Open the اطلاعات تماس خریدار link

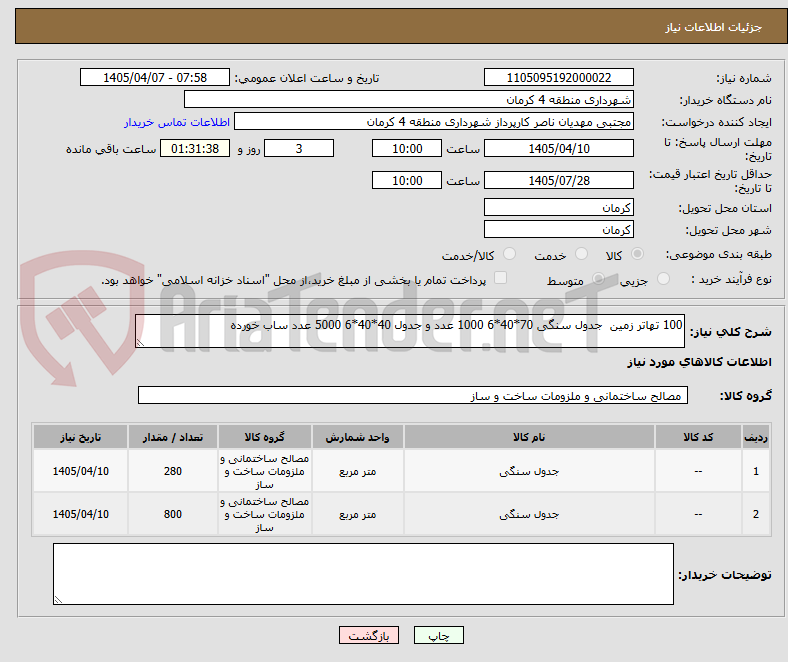coord(177,122)
